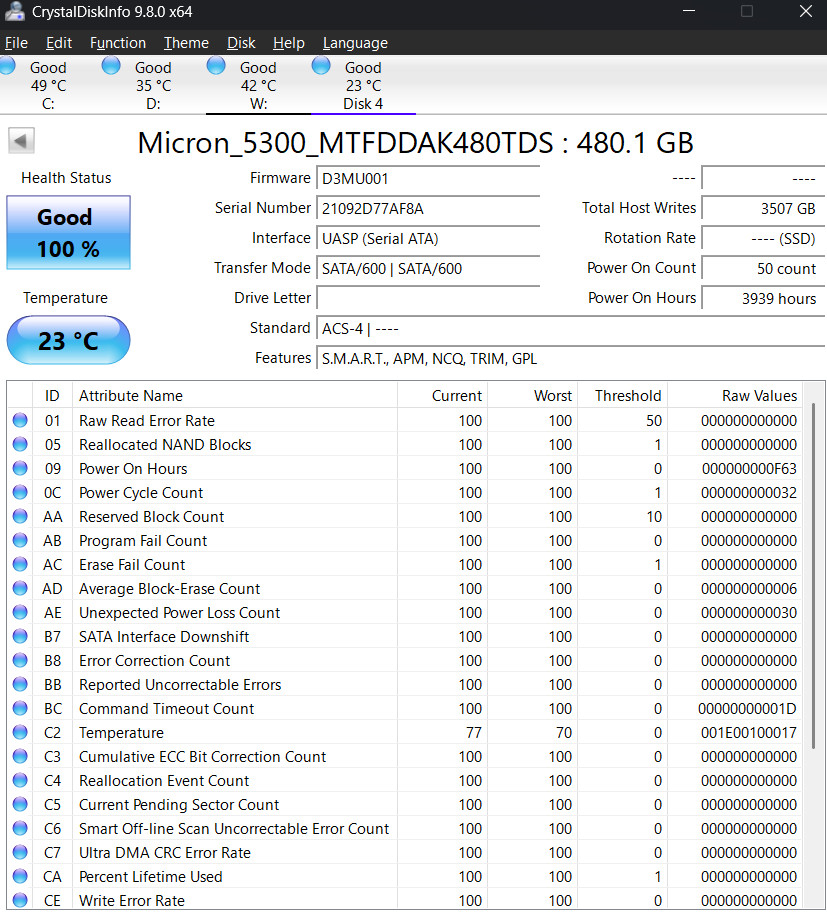The width and height of the screenshot is (827, 915).
Task: Click the Power On Hours value 3939 hours
Action: [x=763, y=298]
